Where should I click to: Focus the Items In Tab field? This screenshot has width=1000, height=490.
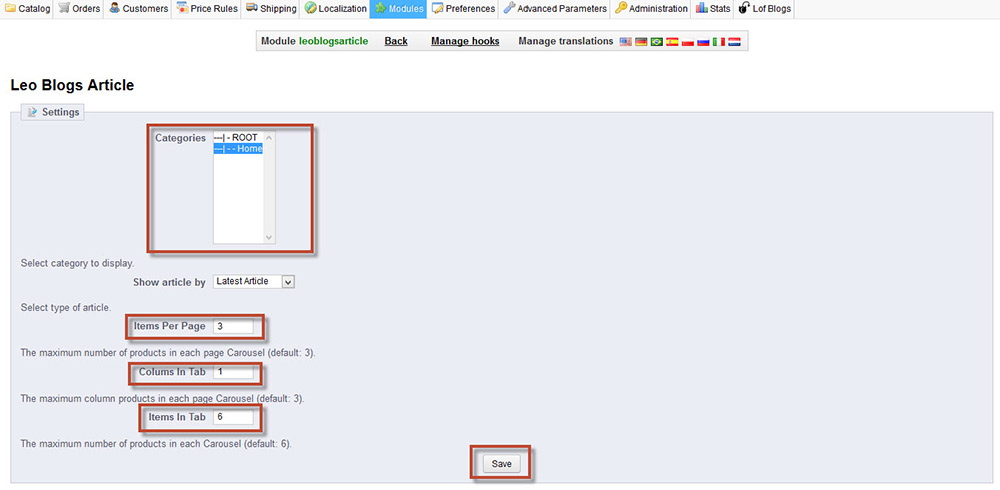pyautogui.click(x=233, y=417)
